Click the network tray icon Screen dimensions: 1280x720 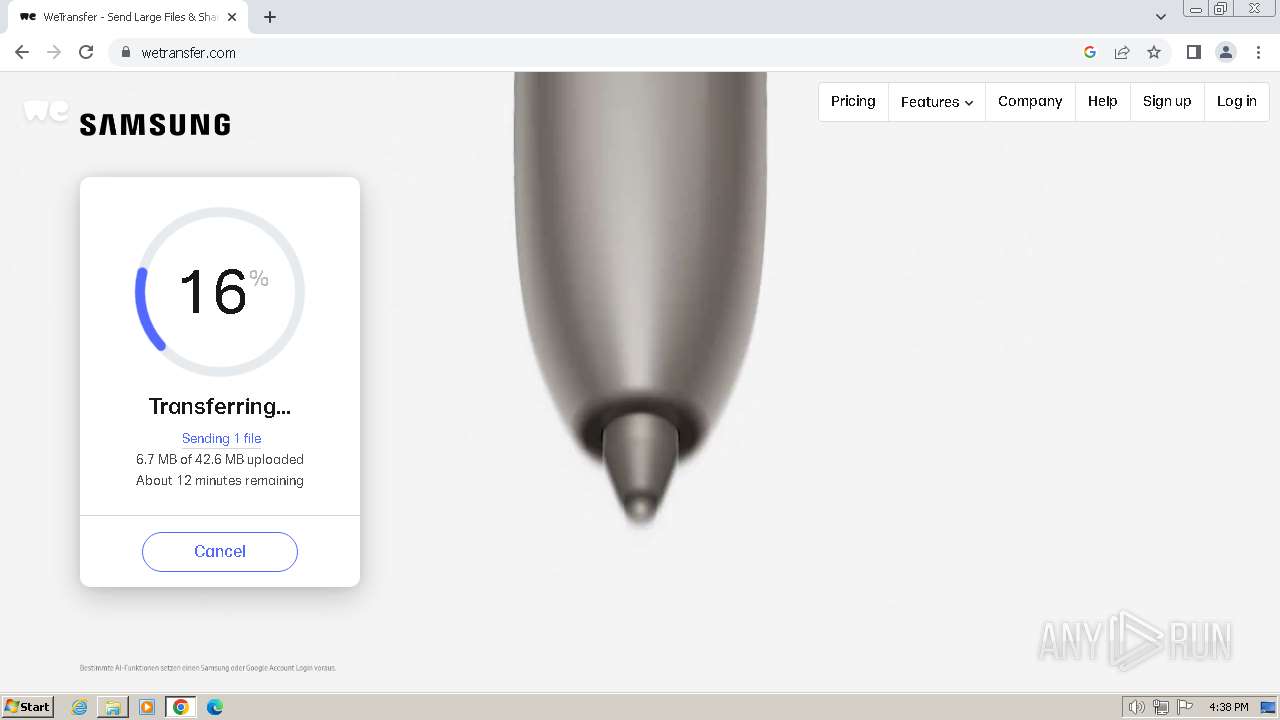1161,707
